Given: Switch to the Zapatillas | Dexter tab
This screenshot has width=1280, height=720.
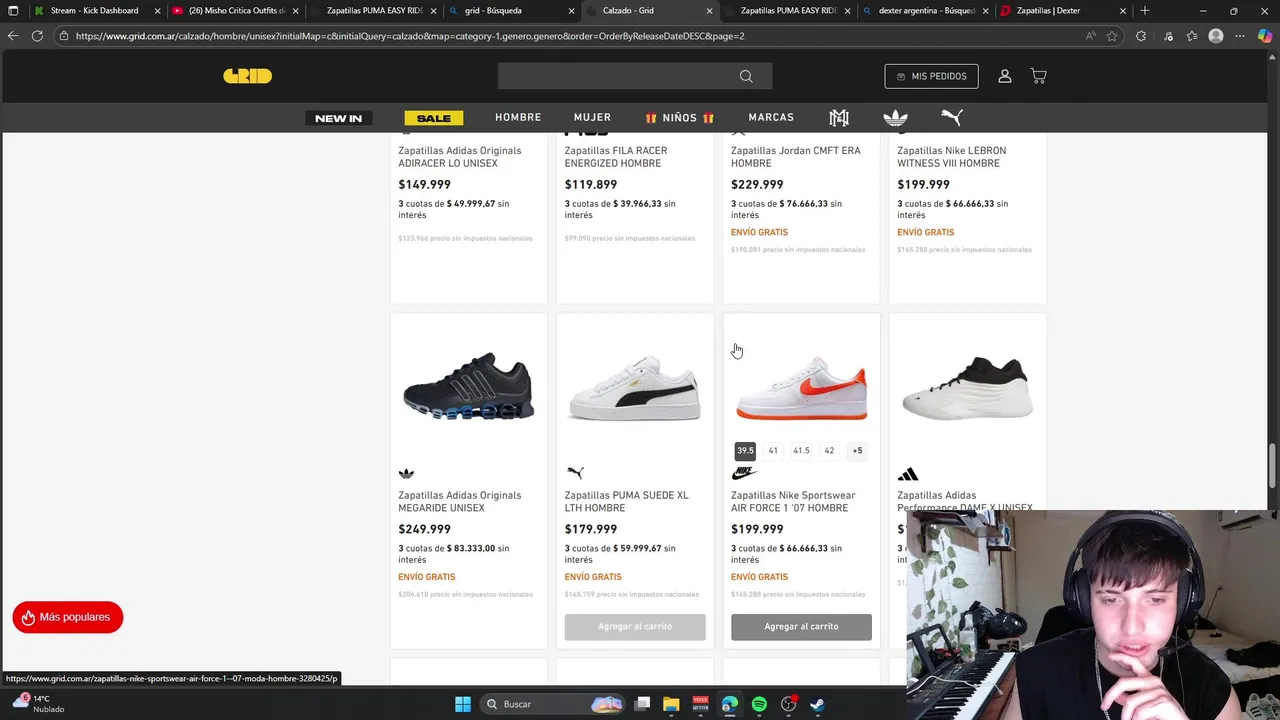Looking at the screenshot, I should (x=1064, y=11).
